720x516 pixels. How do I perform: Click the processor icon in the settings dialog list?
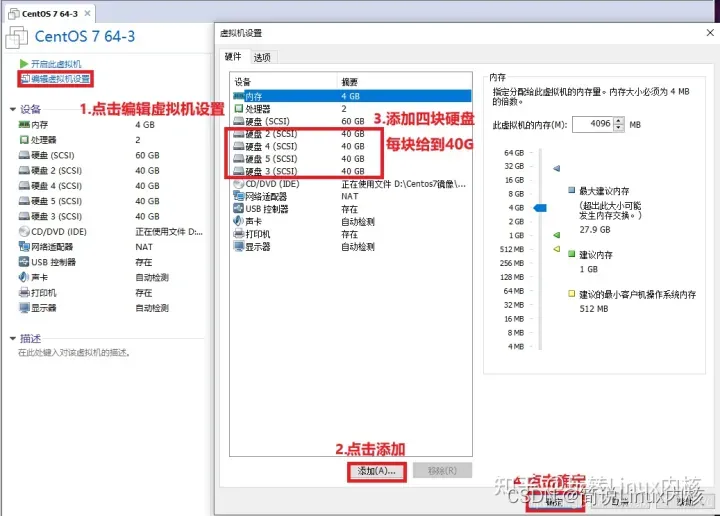click(238, 109)
